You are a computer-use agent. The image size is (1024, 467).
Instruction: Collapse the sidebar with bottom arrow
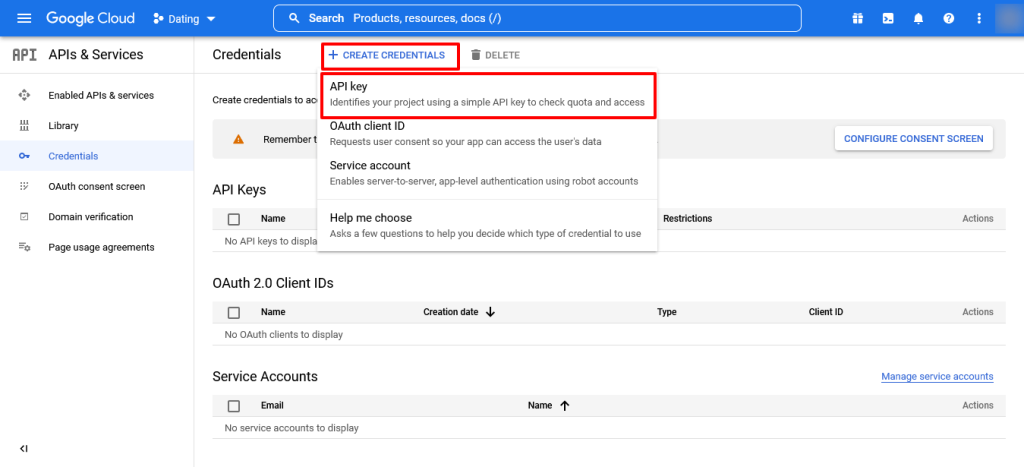coord(24,449)
